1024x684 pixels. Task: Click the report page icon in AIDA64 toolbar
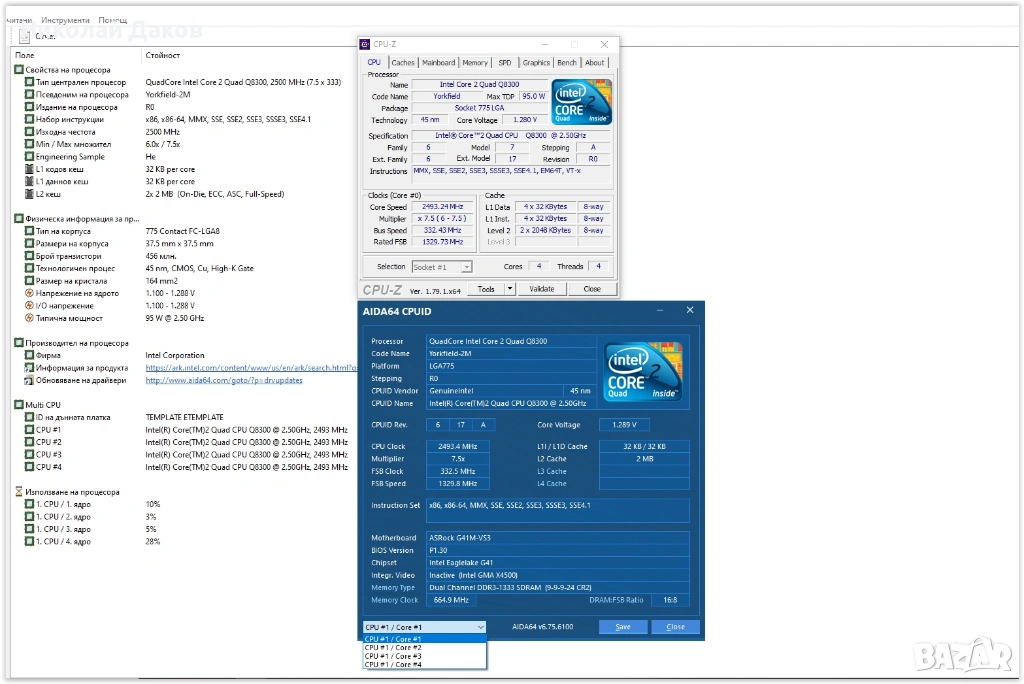coord(25,36)
